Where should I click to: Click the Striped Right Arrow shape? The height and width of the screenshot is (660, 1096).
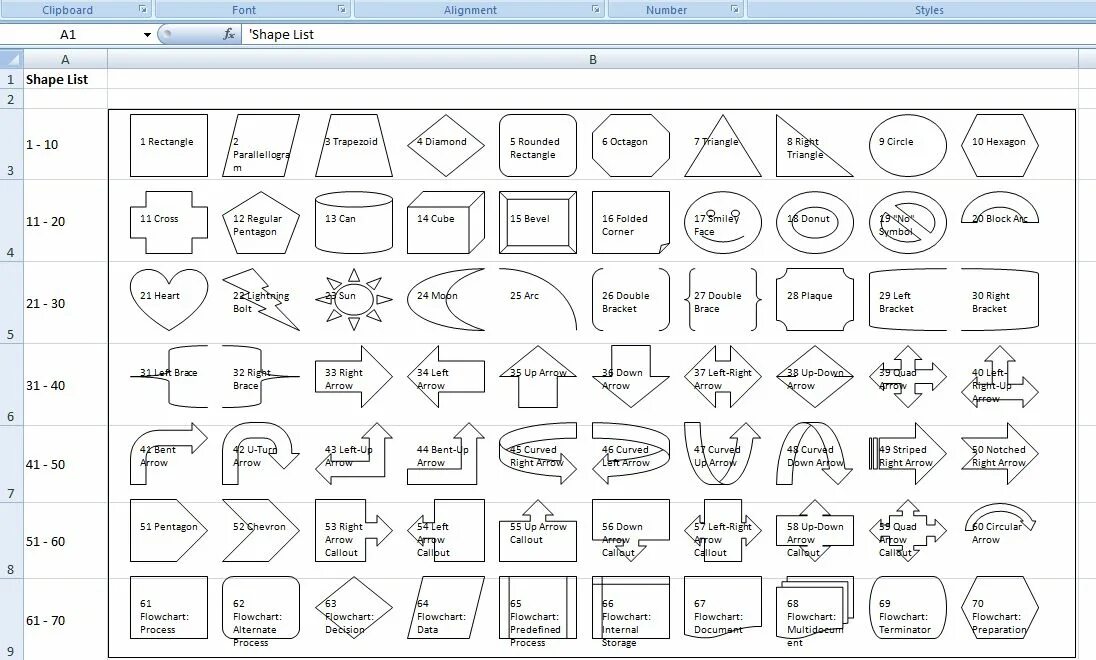(x=907, y=455)
